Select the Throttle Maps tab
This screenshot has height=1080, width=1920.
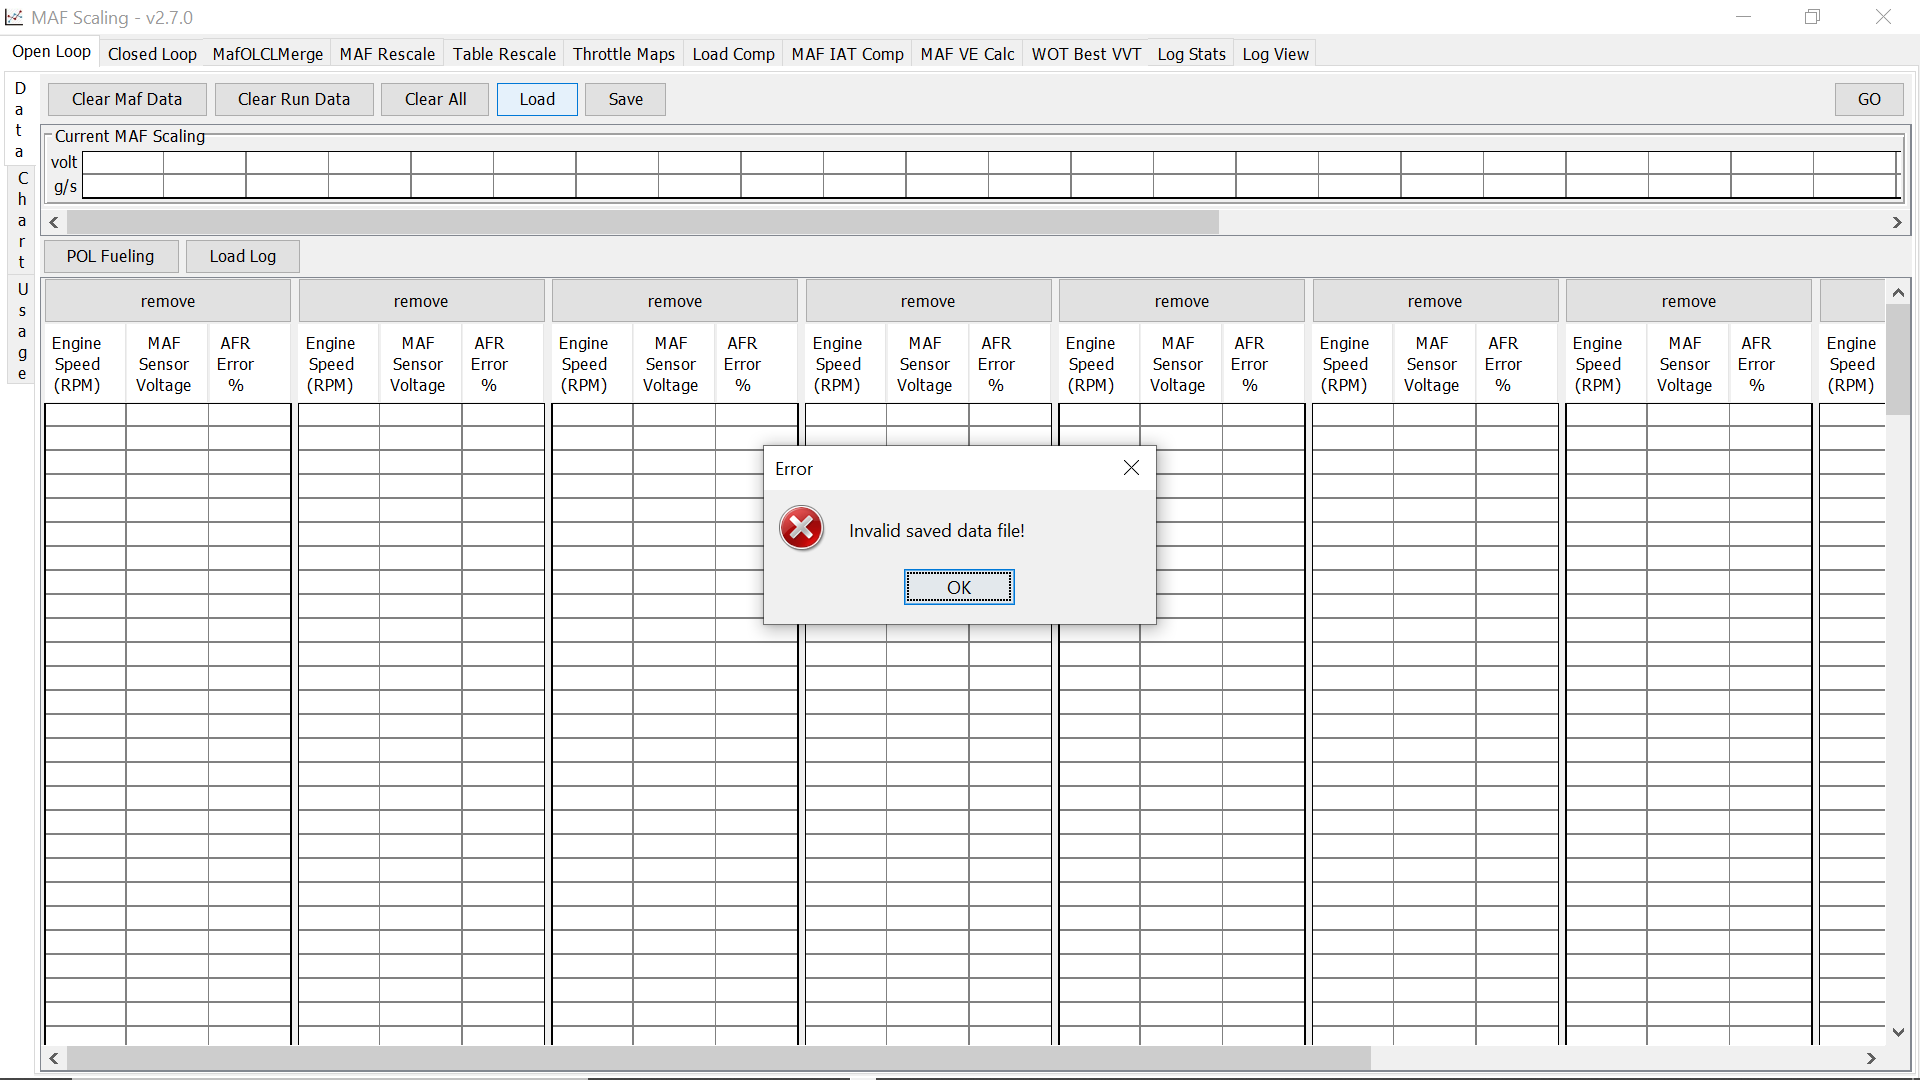tap(623, 54)
